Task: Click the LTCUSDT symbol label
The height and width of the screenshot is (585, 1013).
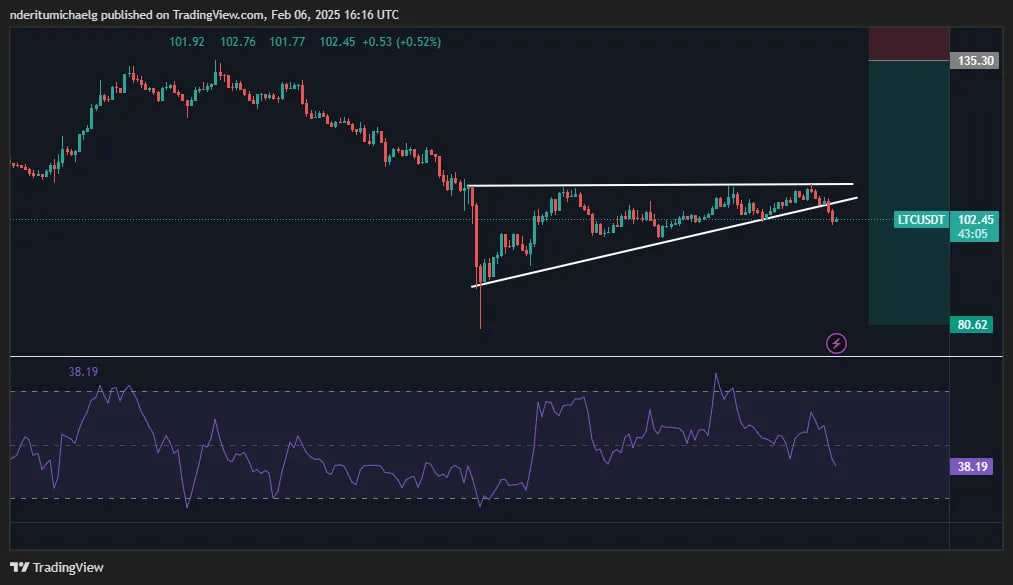Action: 921,219
